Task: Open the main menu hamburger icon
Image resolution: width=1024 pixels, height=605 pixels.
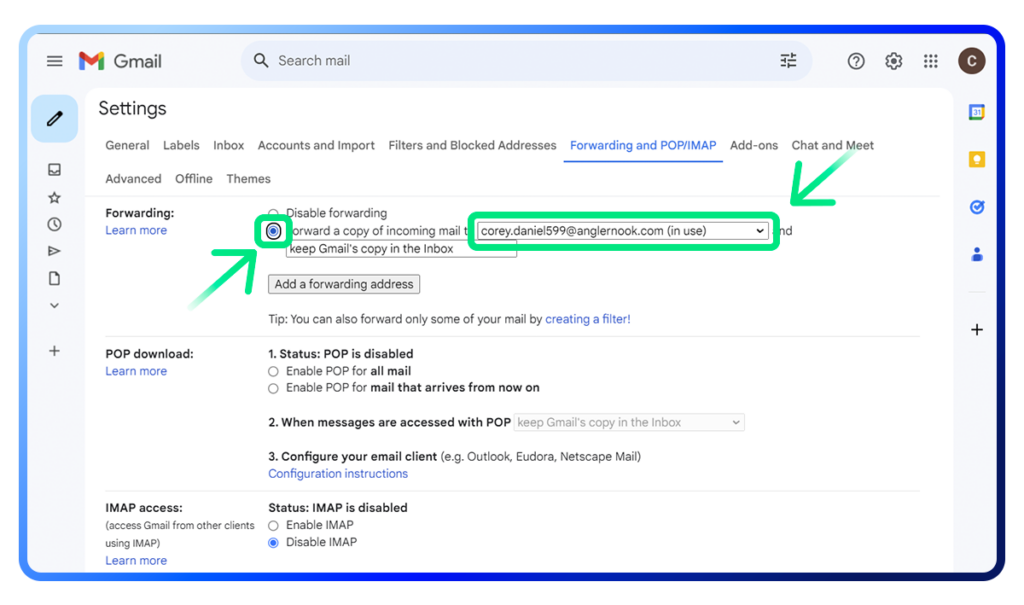Action: [x=55, y=61]
